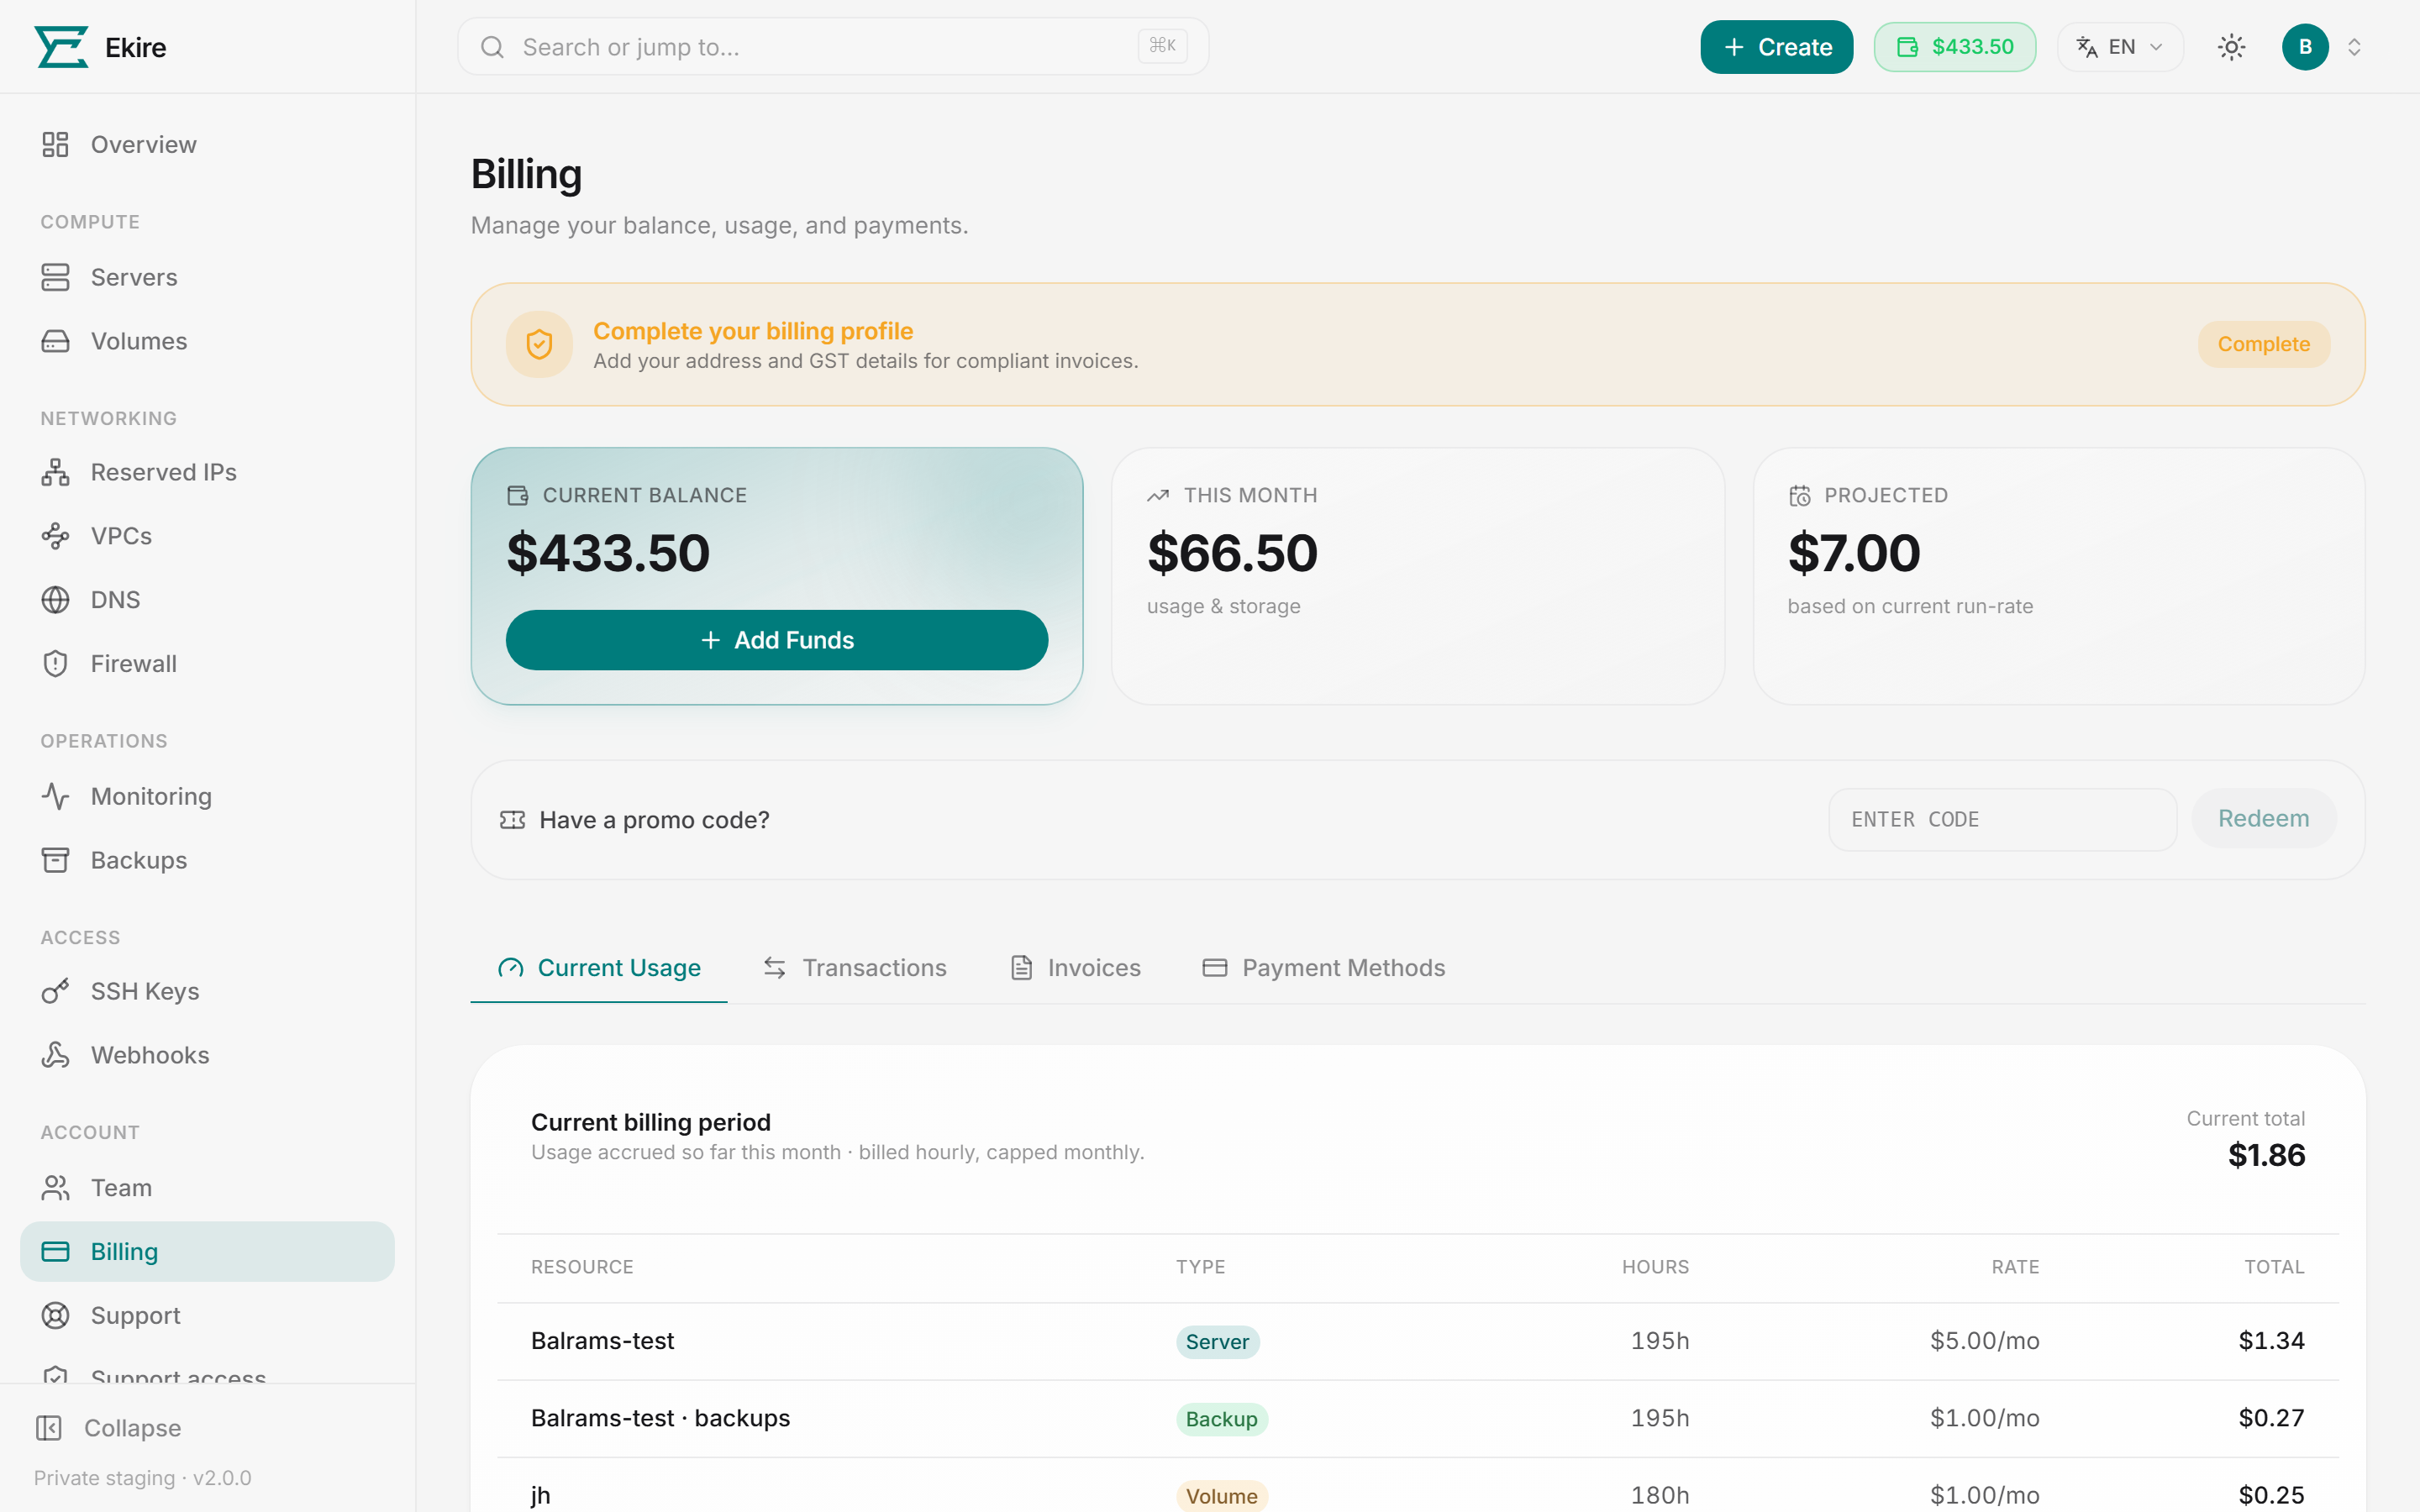Open DNS settings page

207,600
